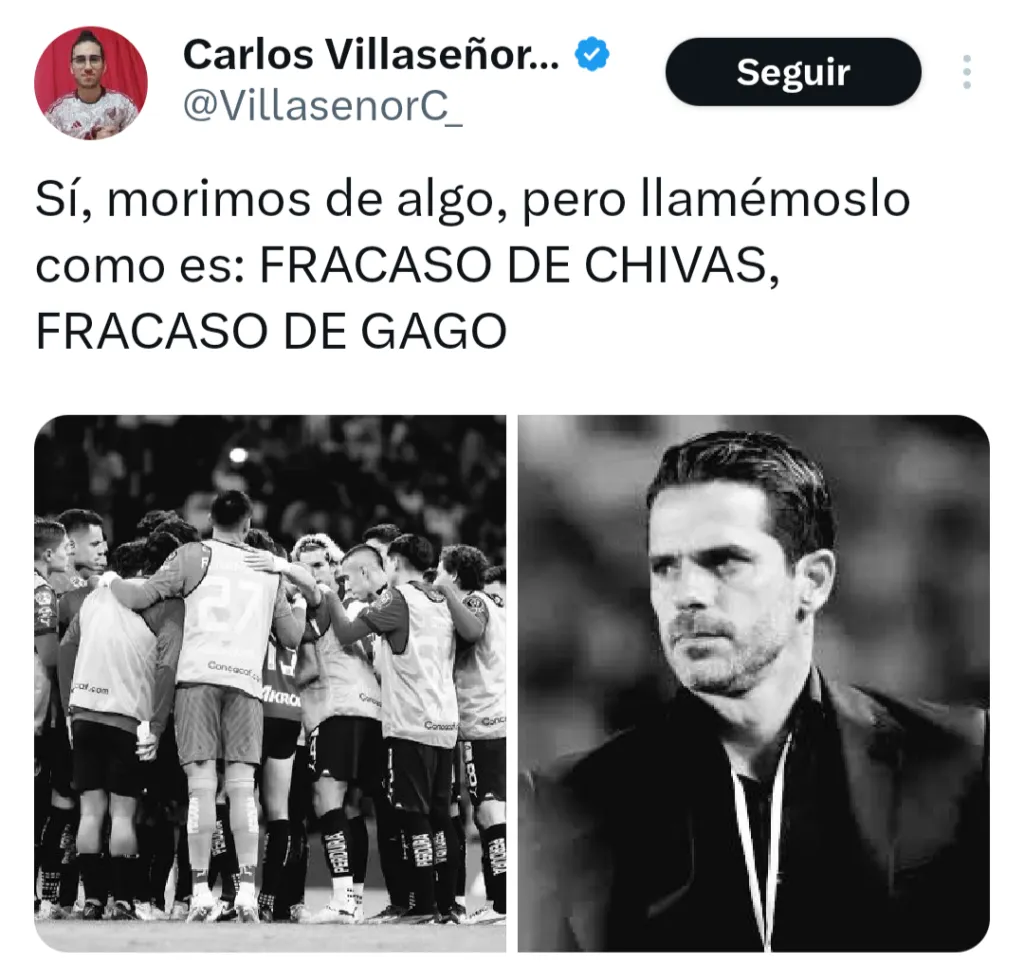Click the stadium light in huddle photo
The image size is (1024, 980).
(238, 454)
